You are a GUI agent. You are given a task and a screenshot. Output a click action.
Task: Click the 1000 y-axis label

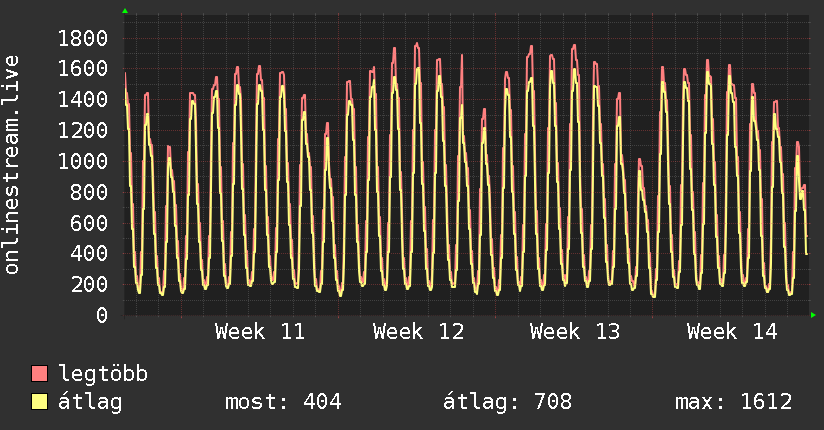[x=83, y=161]
